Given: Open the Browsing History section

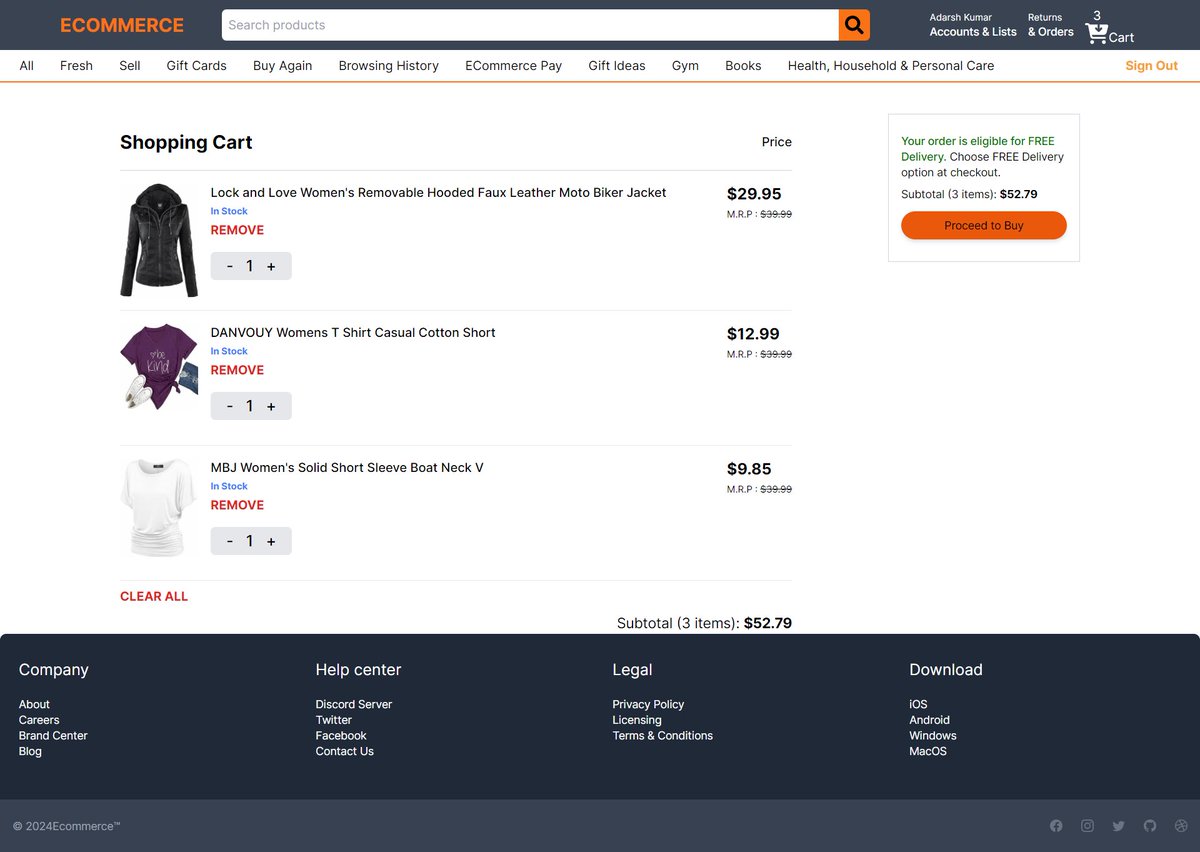Looking at the screenshot, I should point(388,65).
